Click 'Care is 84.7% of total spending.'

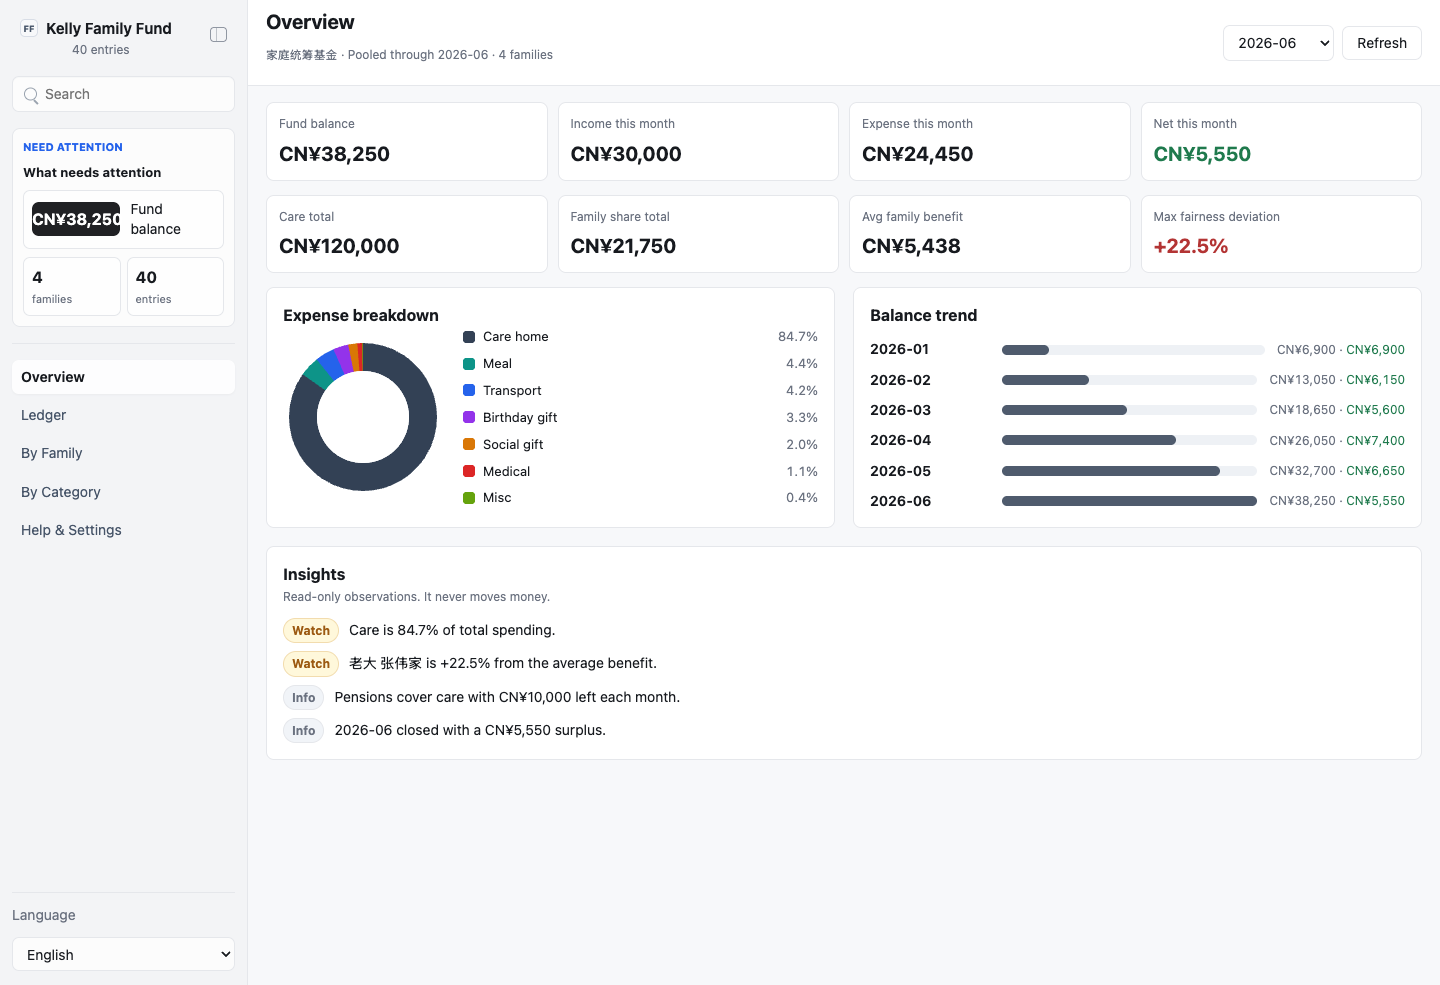tap(452, 630)
